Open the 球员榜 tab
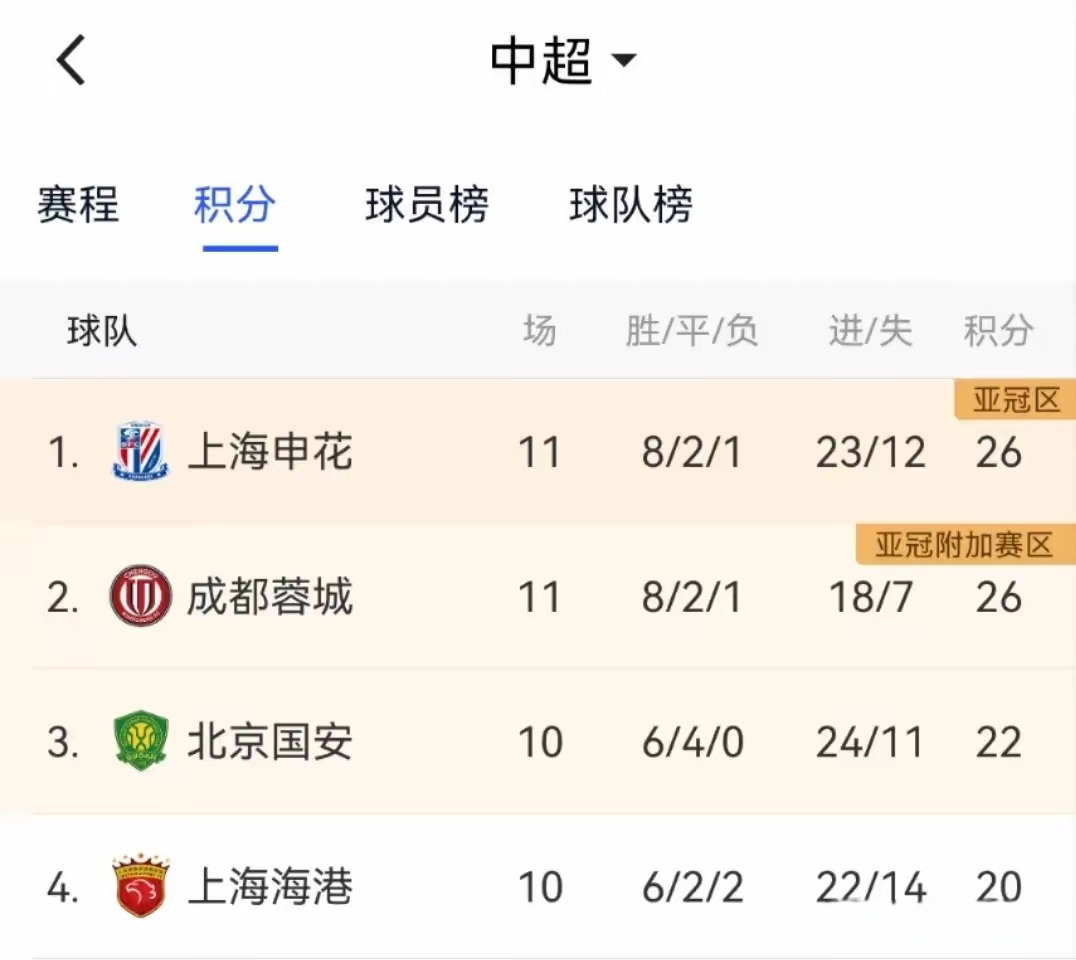The image size is (1076, 960). (427, 205)
